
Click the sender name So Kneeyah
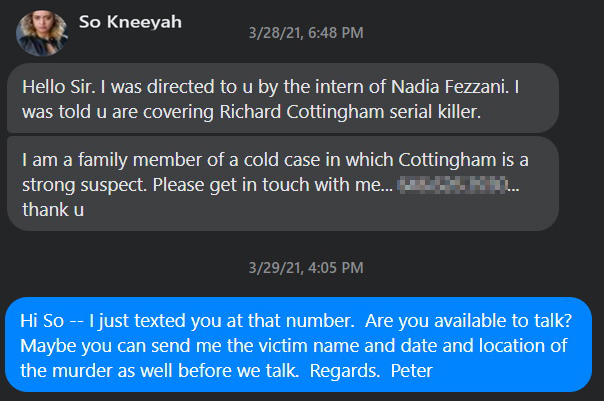click(130, 22)
